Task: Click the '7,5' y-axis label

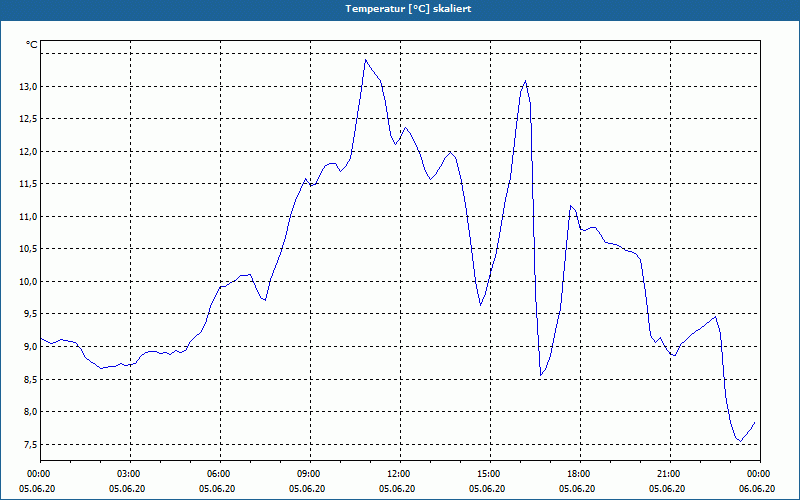Action: coord(30,444)
